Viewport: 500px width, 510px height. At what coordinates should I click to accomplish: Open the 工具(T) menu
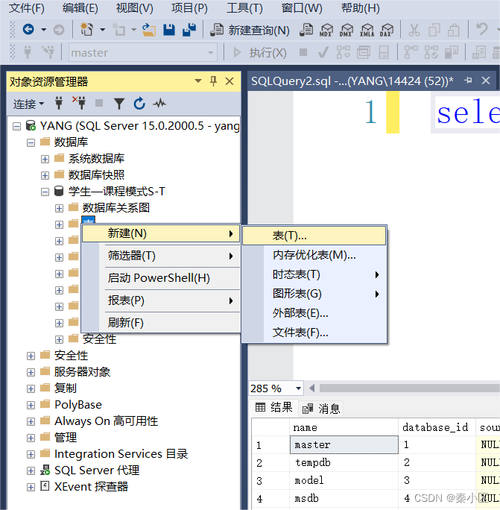coord(245,8)
